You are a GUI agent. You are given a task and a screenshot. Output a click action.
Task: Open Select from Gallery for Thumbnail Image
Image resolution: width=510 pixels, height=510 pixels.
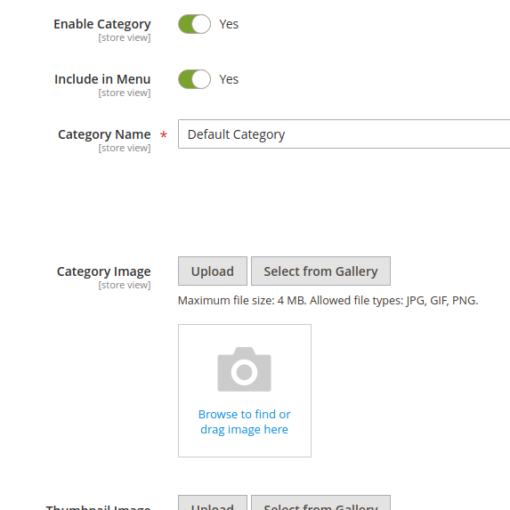(x=321, y=503)
